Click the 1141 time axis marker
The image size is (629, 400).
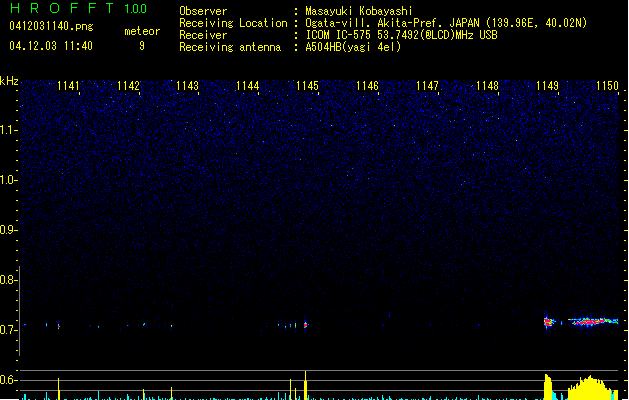(68, 86)
